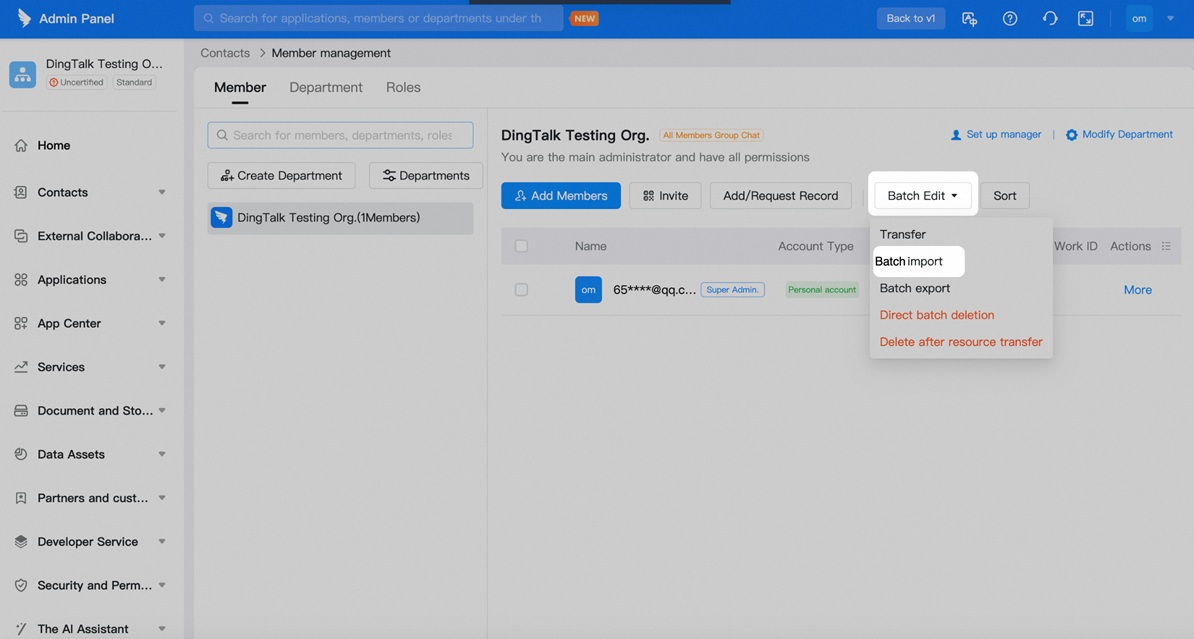Click the Services chart icon
The image size is (1194, 639).
tap(21, 367)
